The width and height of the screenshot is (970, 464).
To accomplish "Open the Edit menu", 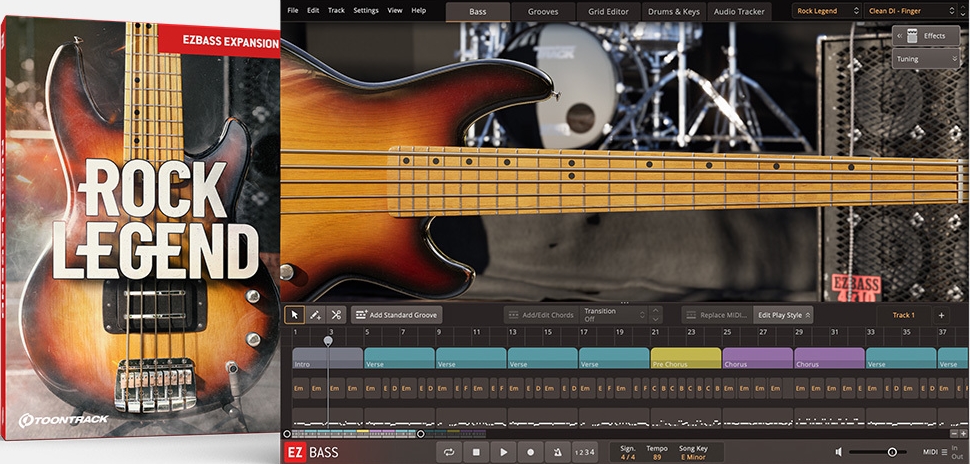I will 313,11.
